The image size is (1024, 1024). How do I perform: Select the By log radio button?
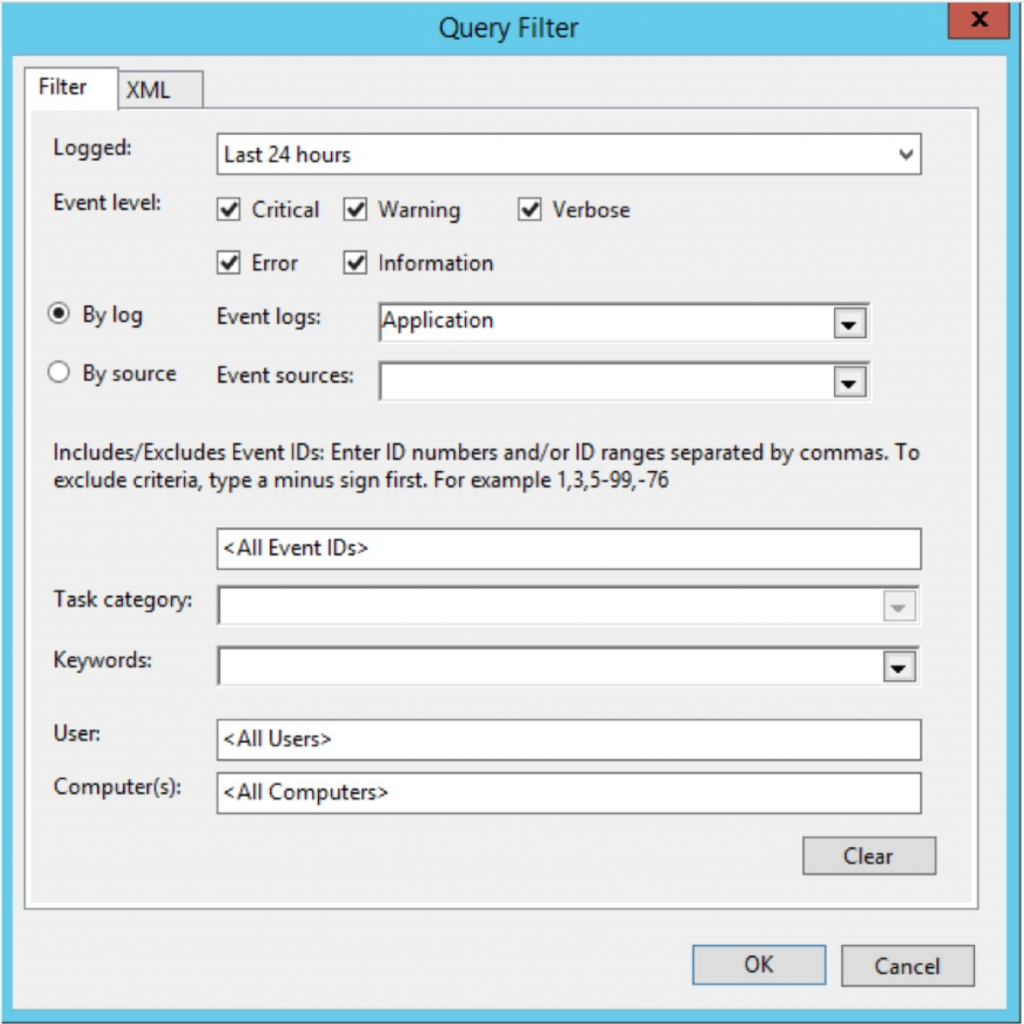click(60, 314)
